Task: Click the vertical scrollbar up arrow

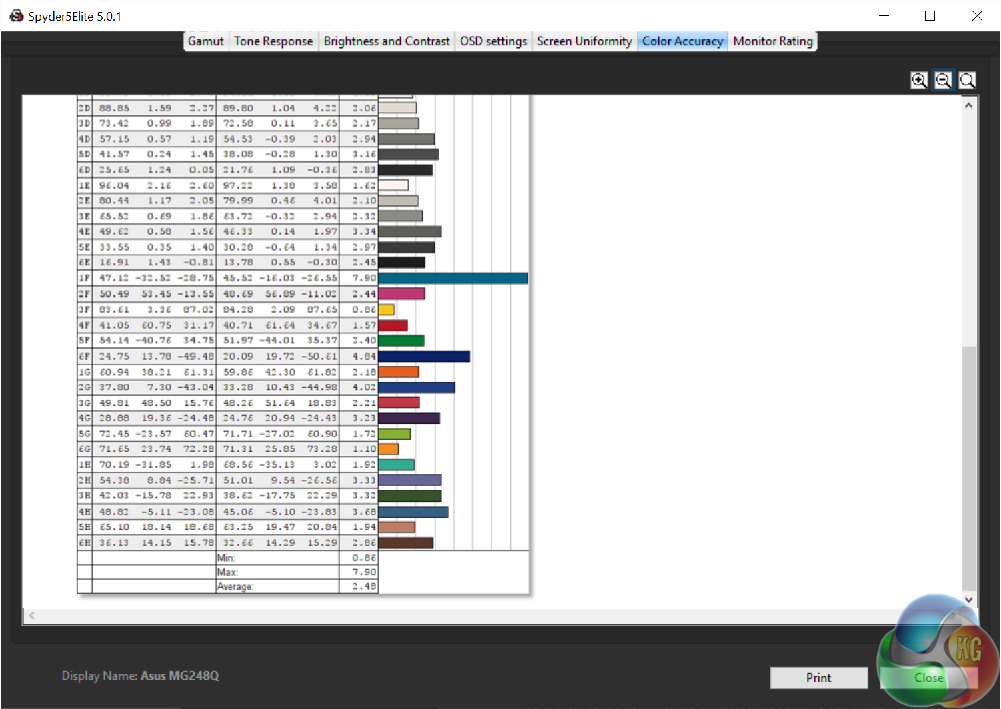Action: click(969, 105)
